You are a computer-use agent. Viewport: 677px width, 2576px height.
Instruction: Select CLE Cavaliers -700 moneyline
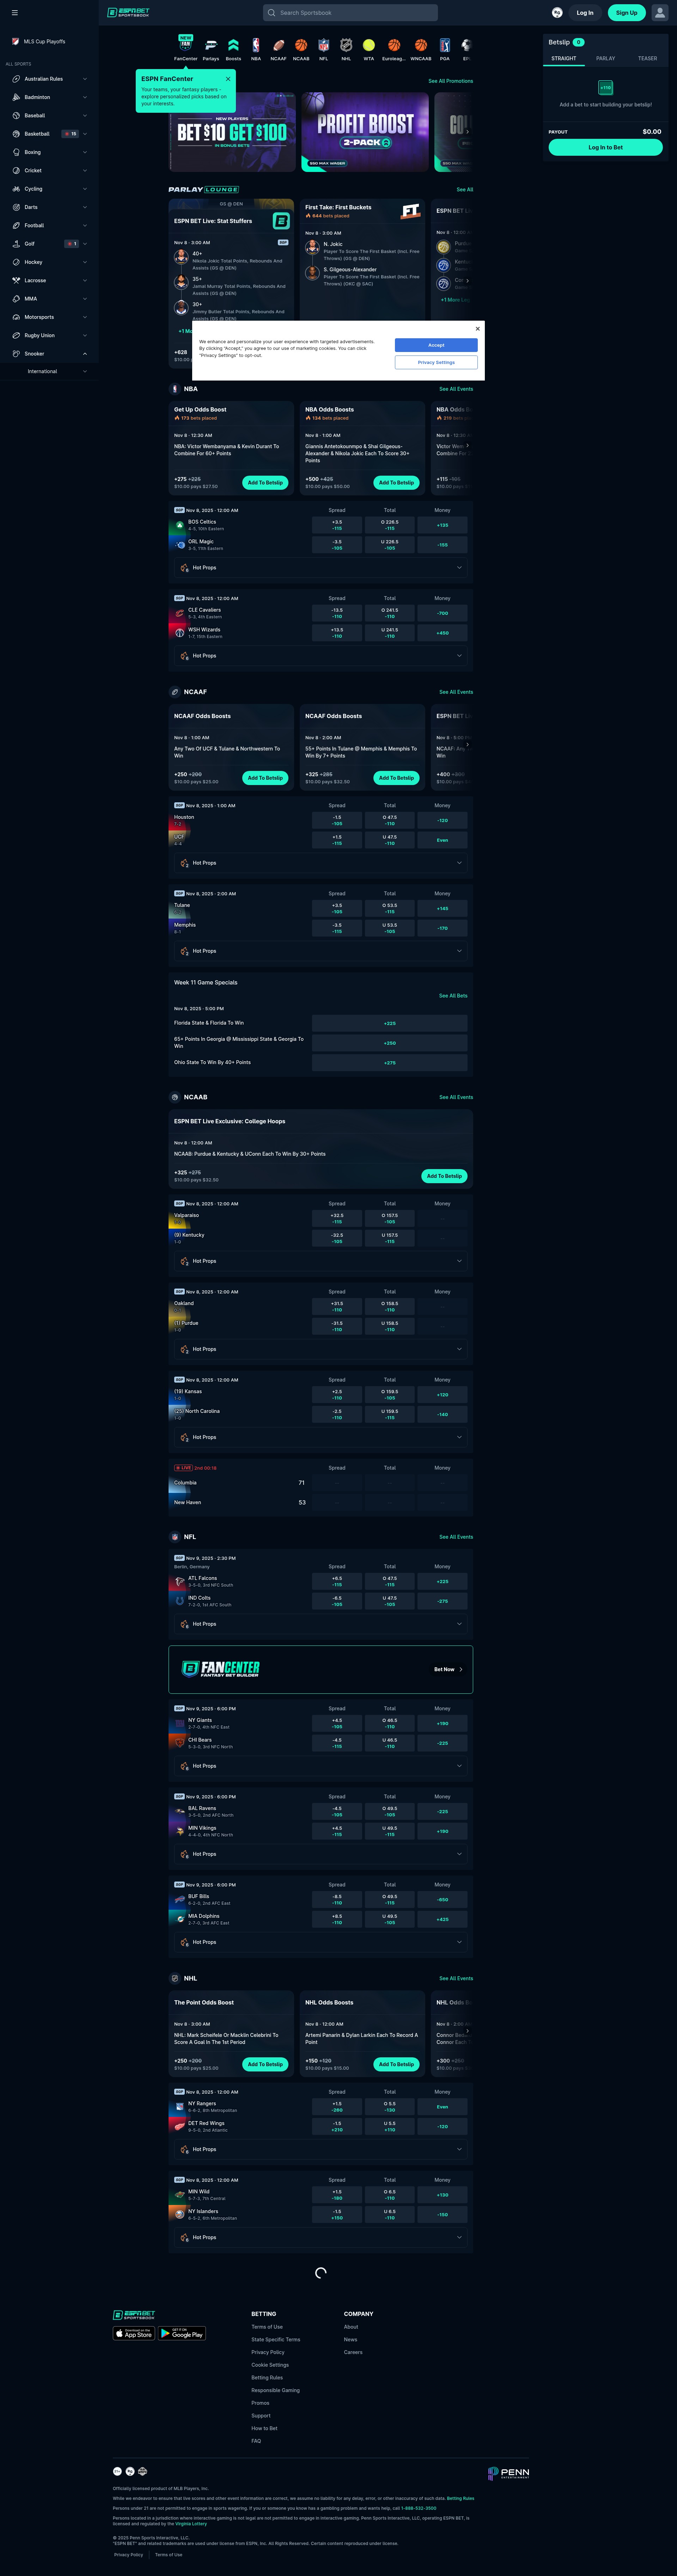click(442, 613)
